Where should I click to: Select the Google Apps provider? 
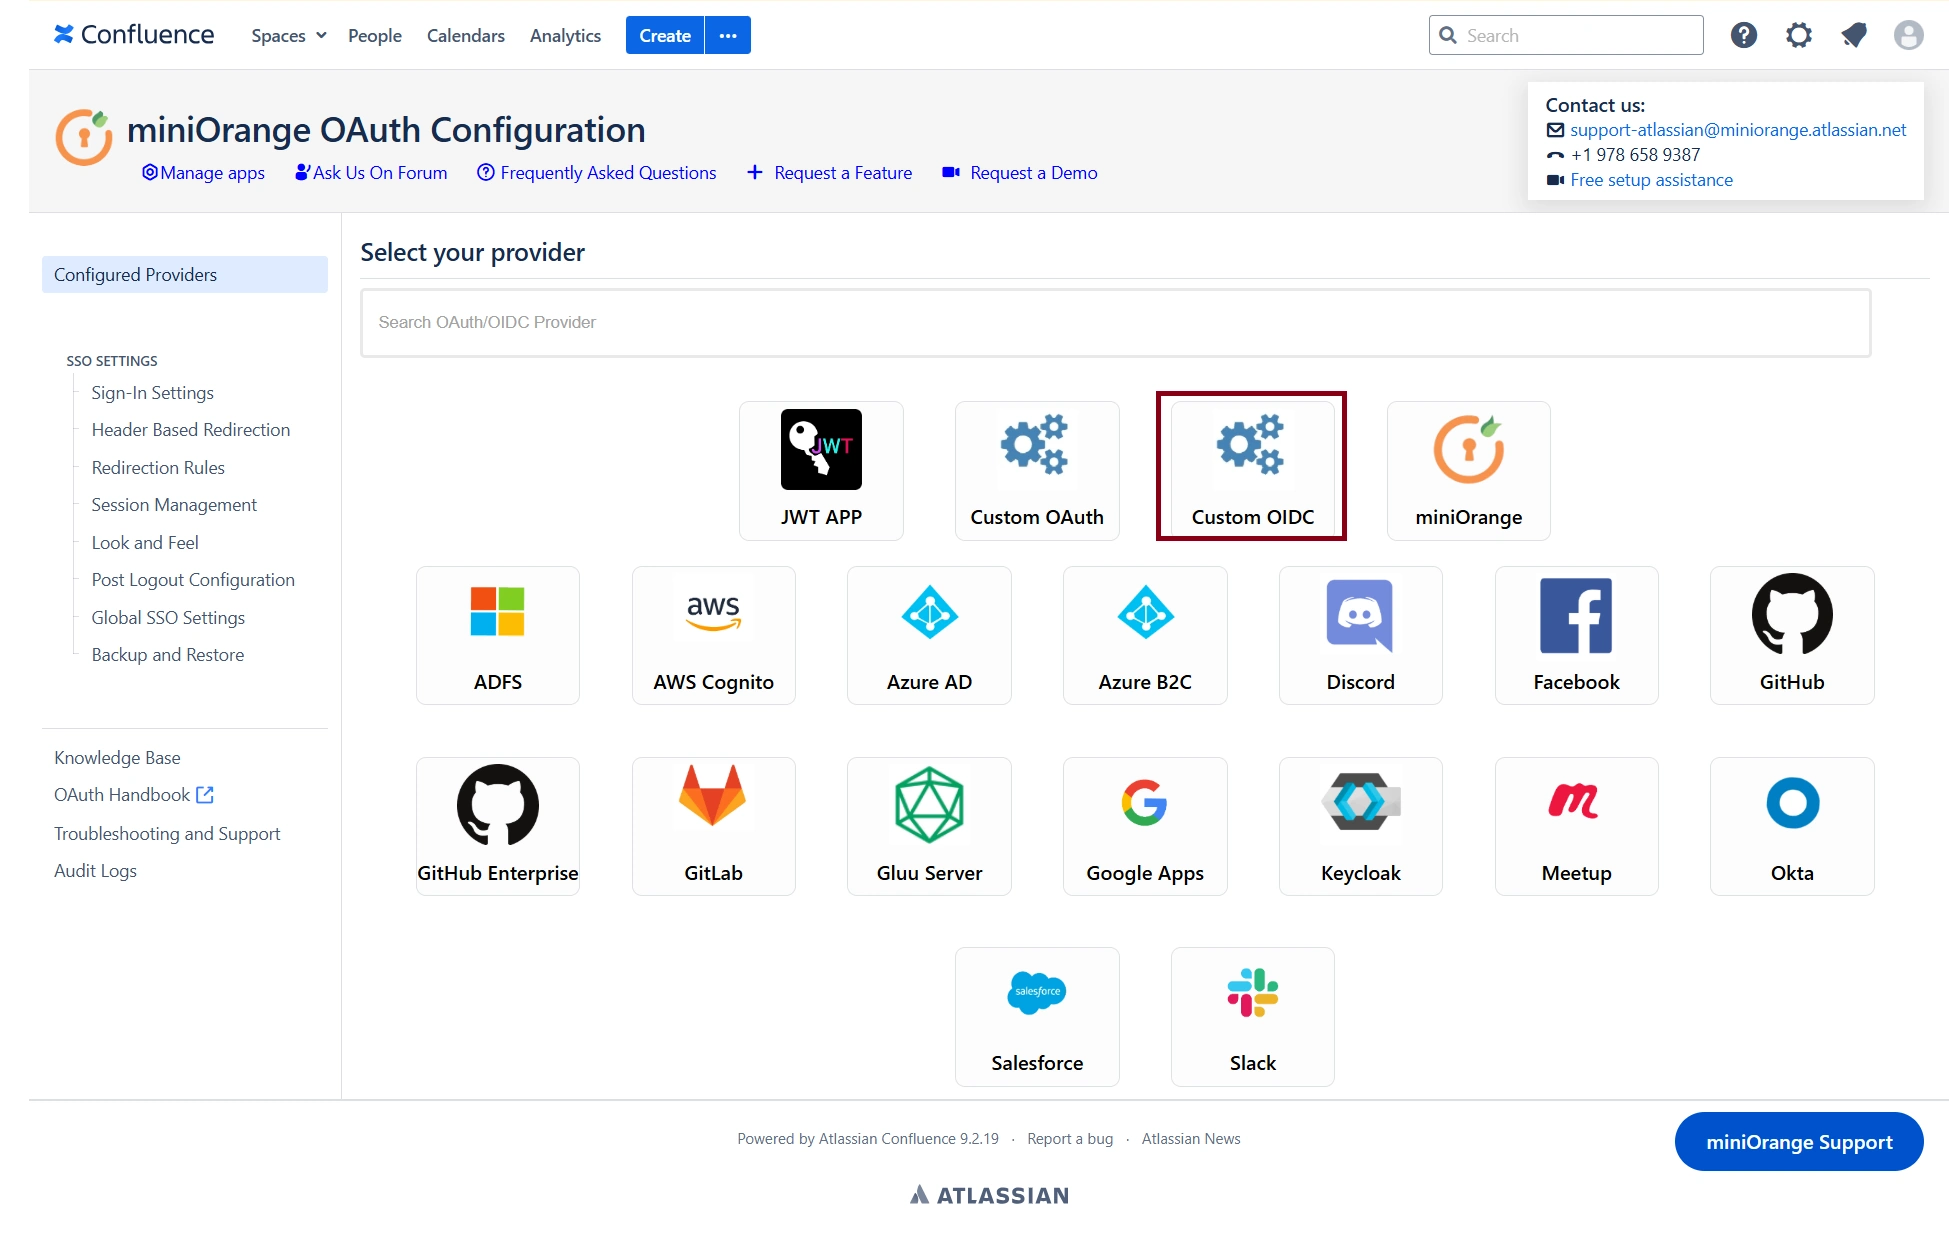1145,826
